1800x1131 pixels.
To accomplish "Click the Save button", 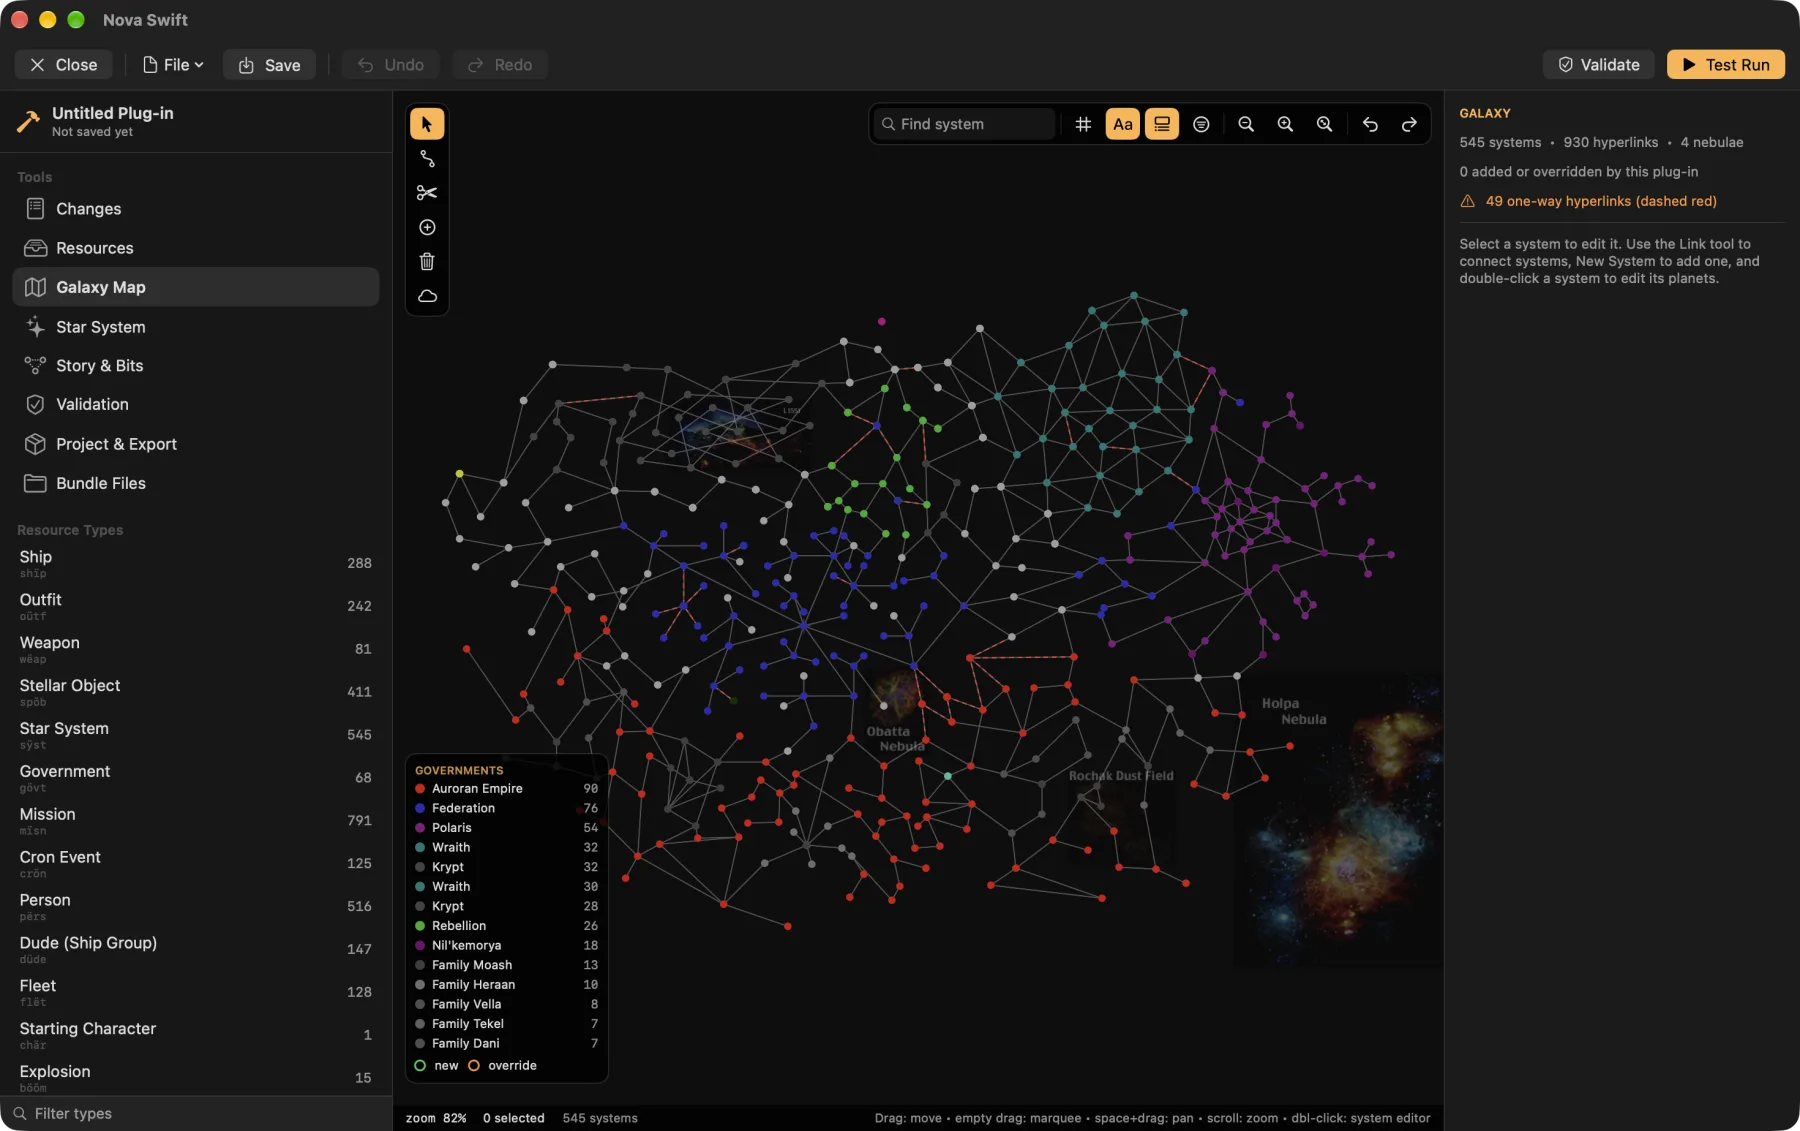I will [269, 65].
